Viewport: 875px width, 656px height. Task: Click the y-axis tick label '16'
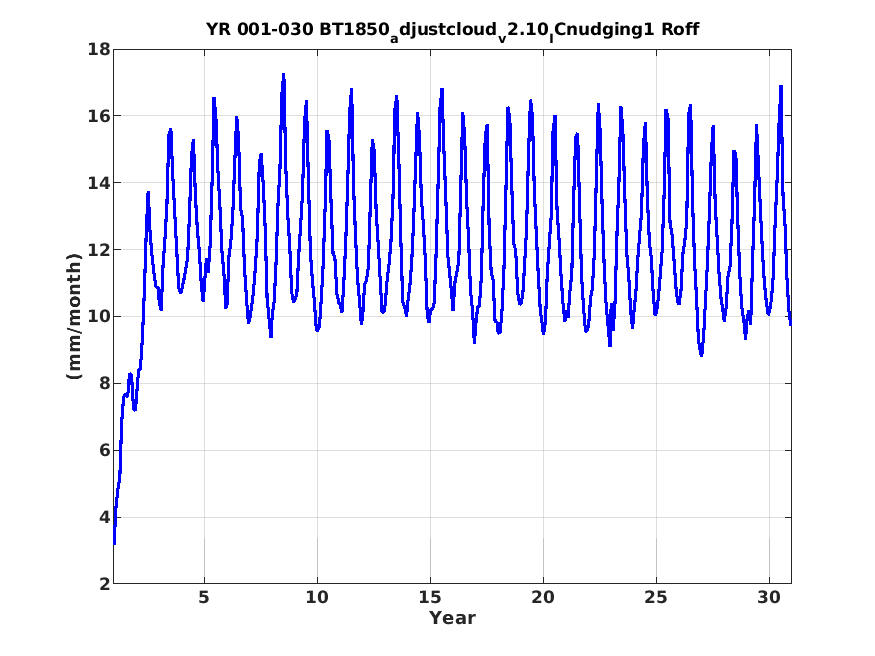click(x=99, y=116)
